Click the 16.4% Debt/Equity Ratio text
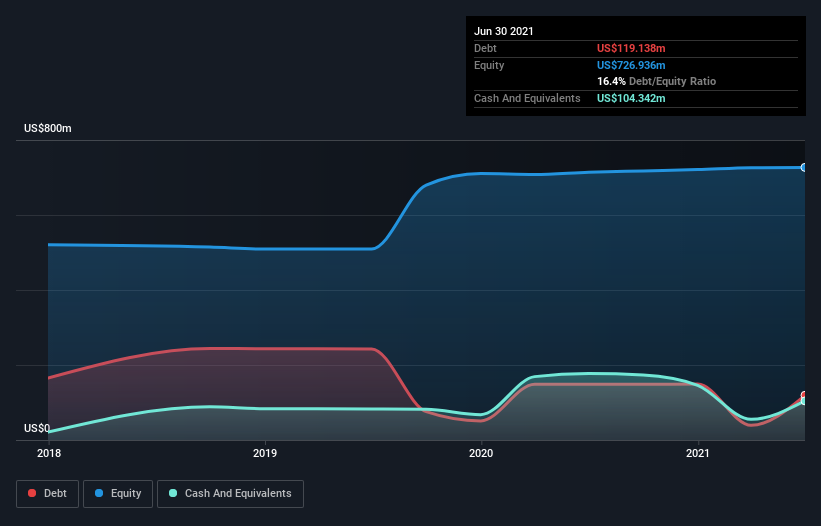Image resolution: width=821 pixels, height=526 pixels. click(x=657, y=81)
